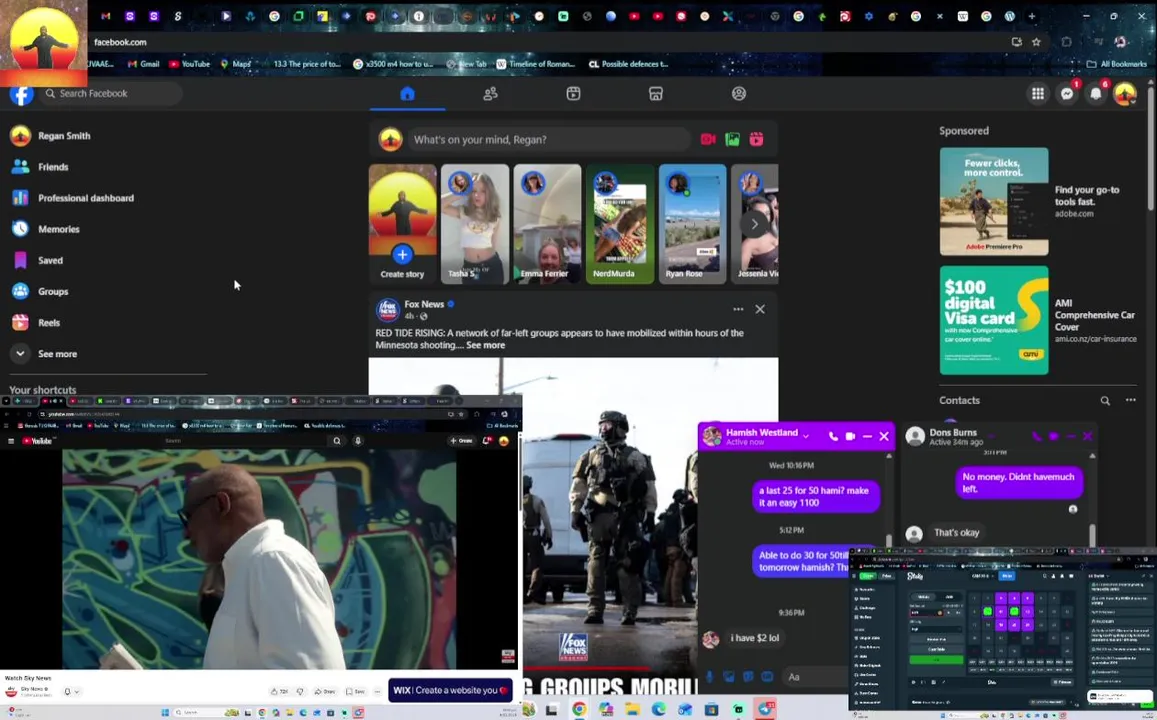Open the account avatar menu
The width and height of the screenshot is (1157, 720).
click(x=1125, y=94)
